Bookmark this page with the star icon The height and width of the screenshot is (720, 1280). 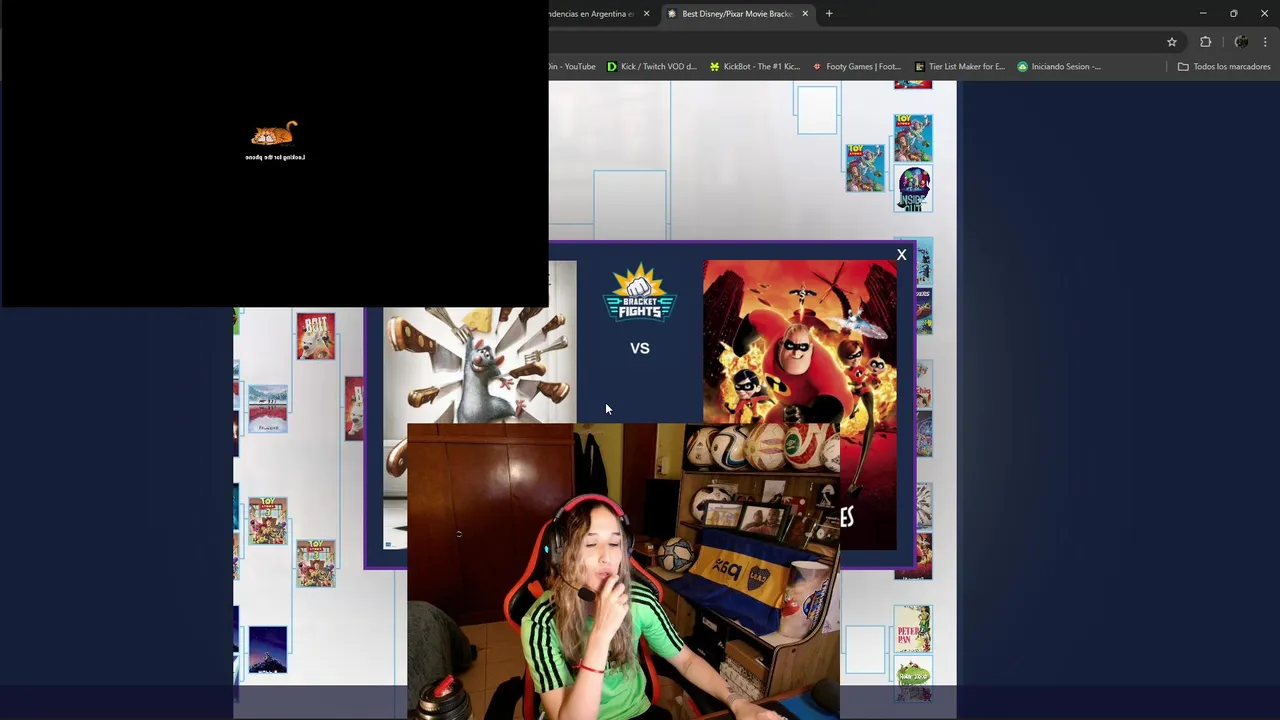pos(1172,42)
